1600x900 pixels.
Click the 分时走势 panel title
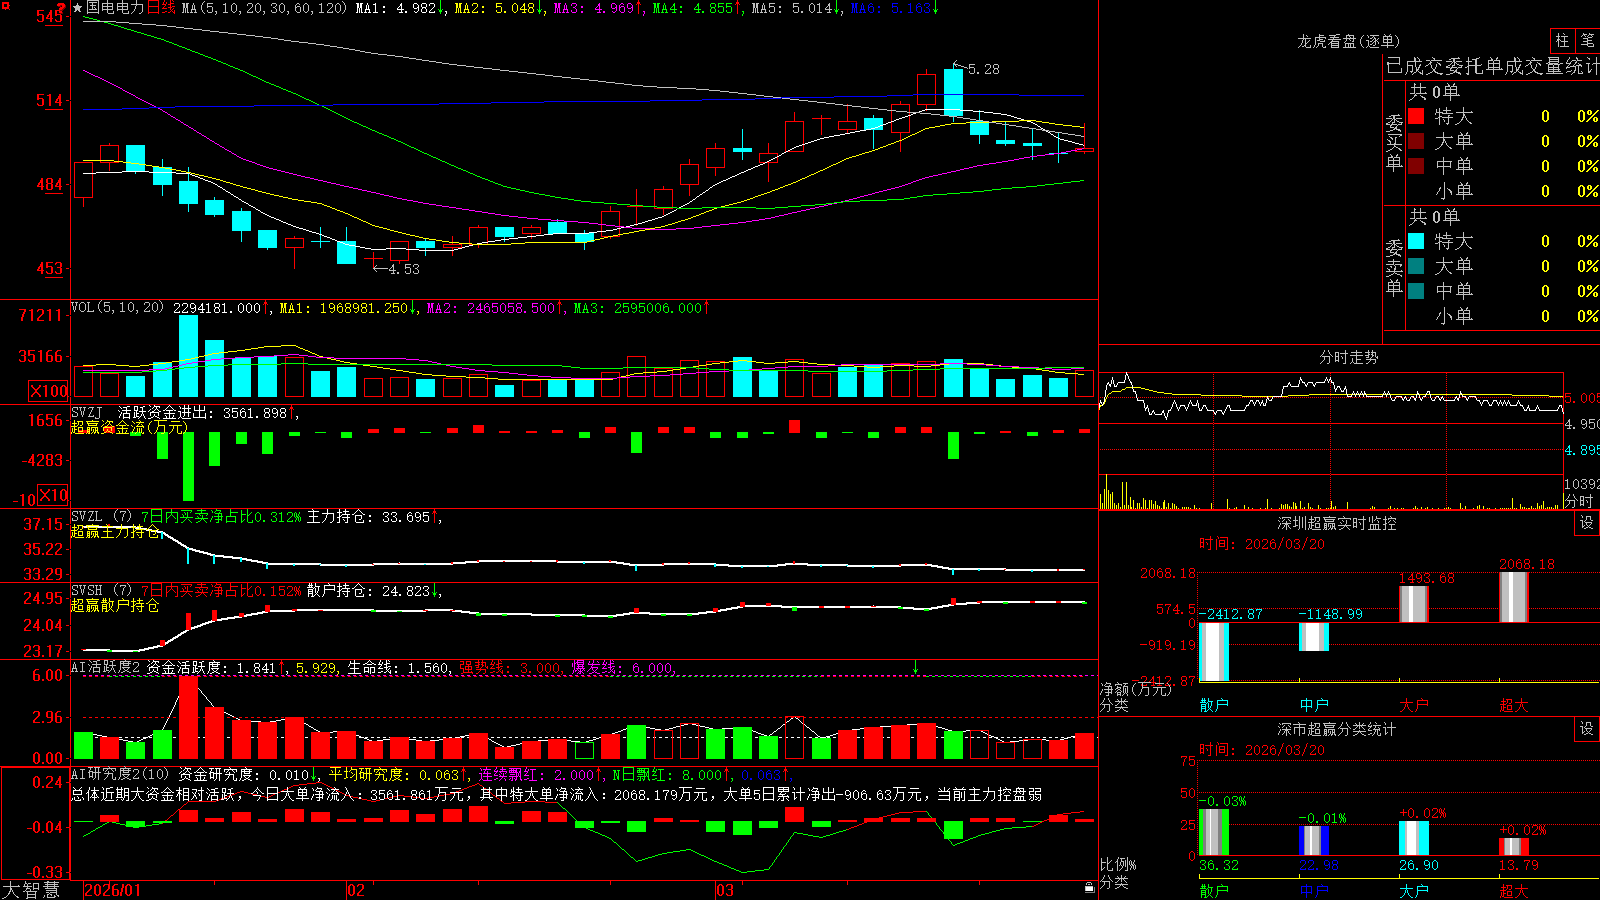pyautogui.click(x=1348, y=357)
